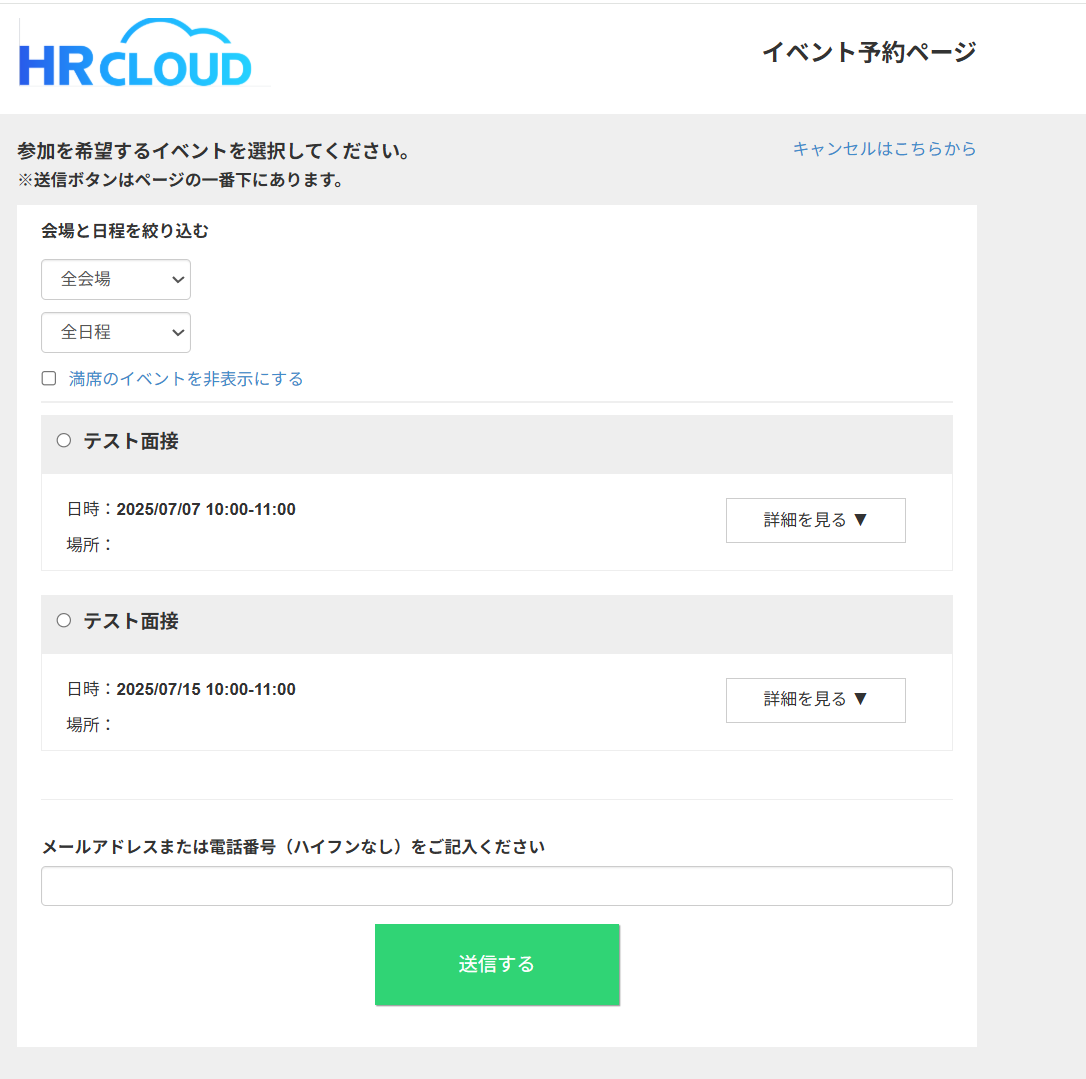Image resolution: width=1086 pixels, height=1079 pixels.
Task: Click the HR Cloud logo
Action: pos(136,53)
